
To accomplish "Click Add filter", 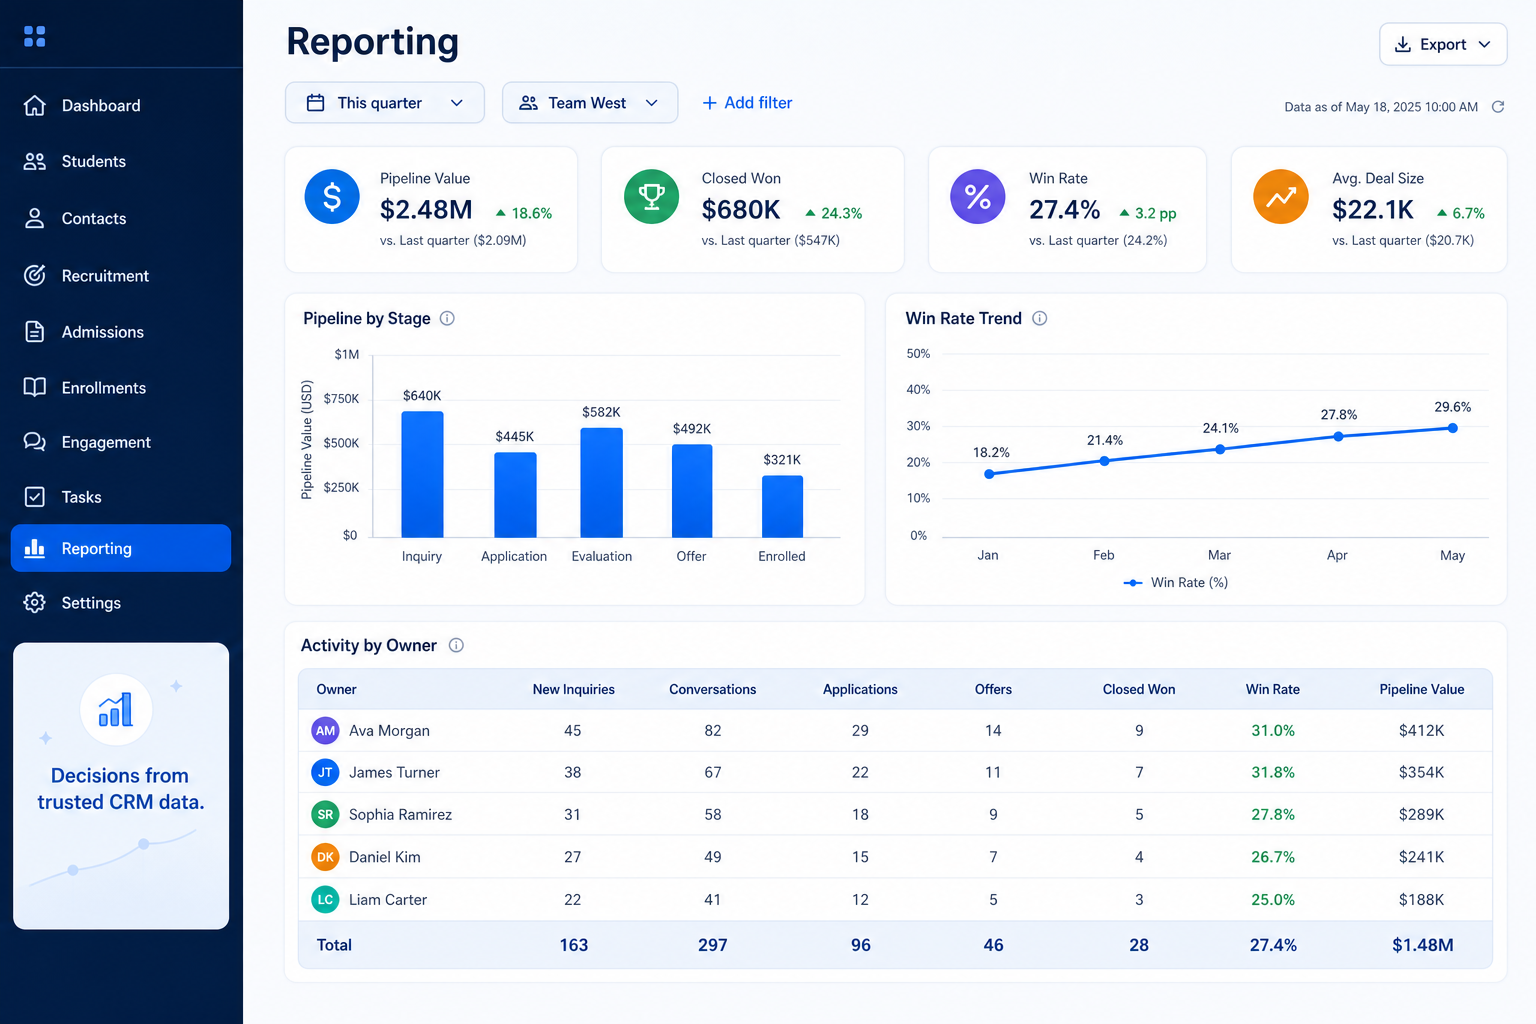I will coord(747,103).
